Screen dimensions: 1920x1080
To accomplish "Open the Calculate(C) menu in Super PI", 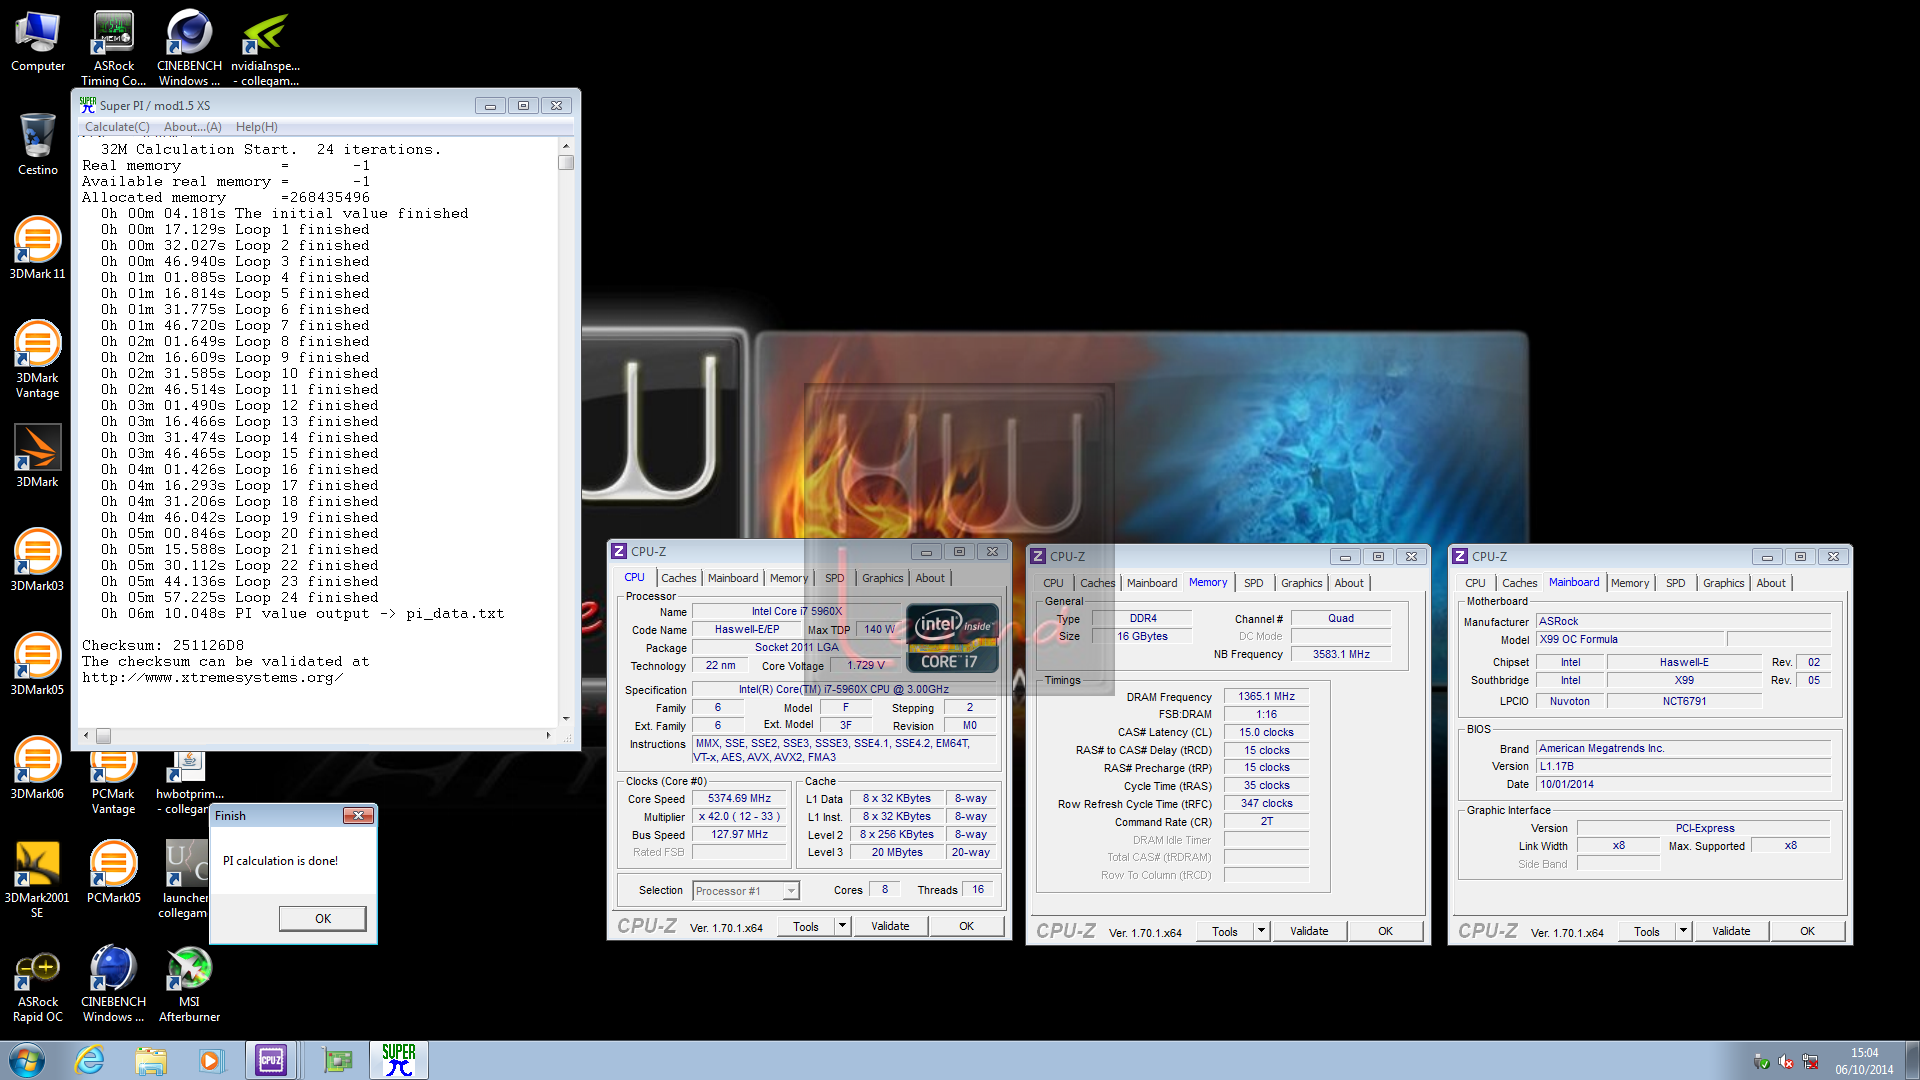I will coord(117,127).
